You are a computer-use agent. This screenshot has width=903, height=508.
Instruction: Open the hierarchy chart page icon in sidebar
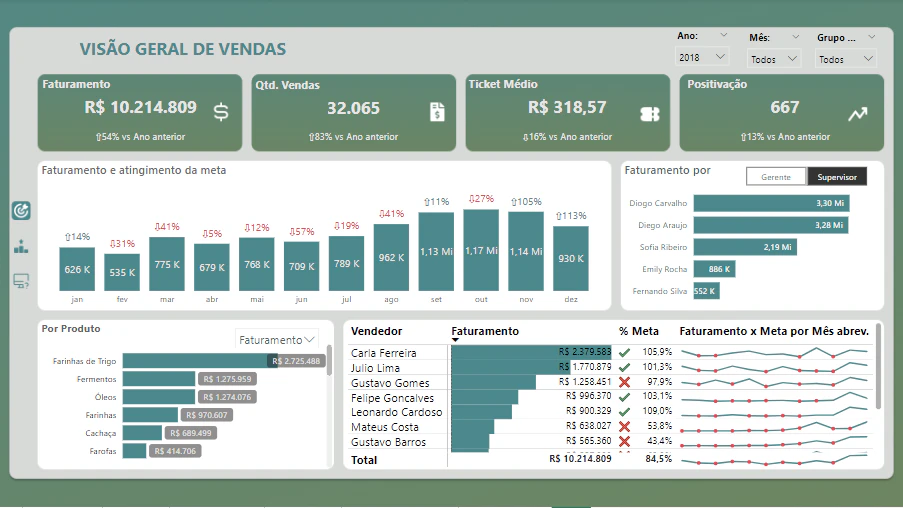coord(21,247)
